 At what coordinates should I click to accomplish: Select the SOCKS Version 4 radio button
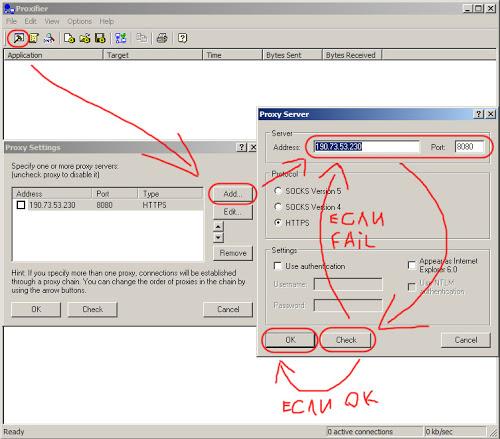pyautogui.click(x=278, y=207)
